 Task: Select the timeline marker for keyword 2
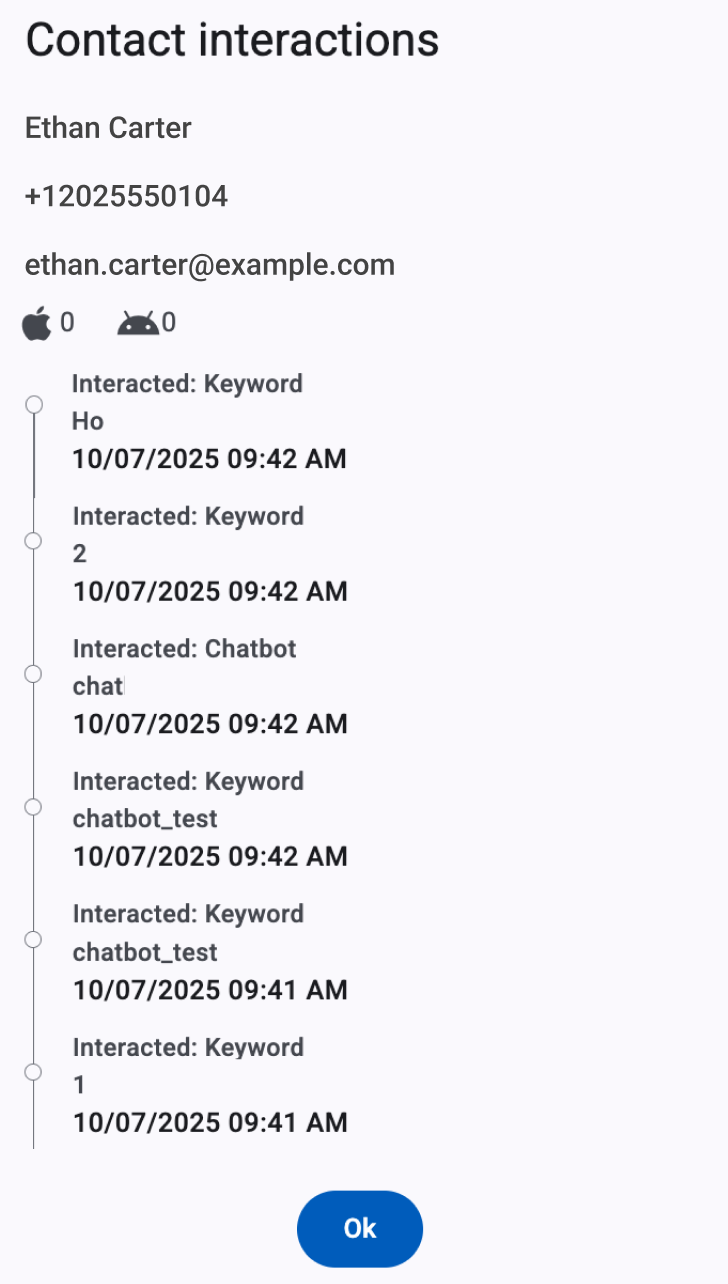point(33,540)
